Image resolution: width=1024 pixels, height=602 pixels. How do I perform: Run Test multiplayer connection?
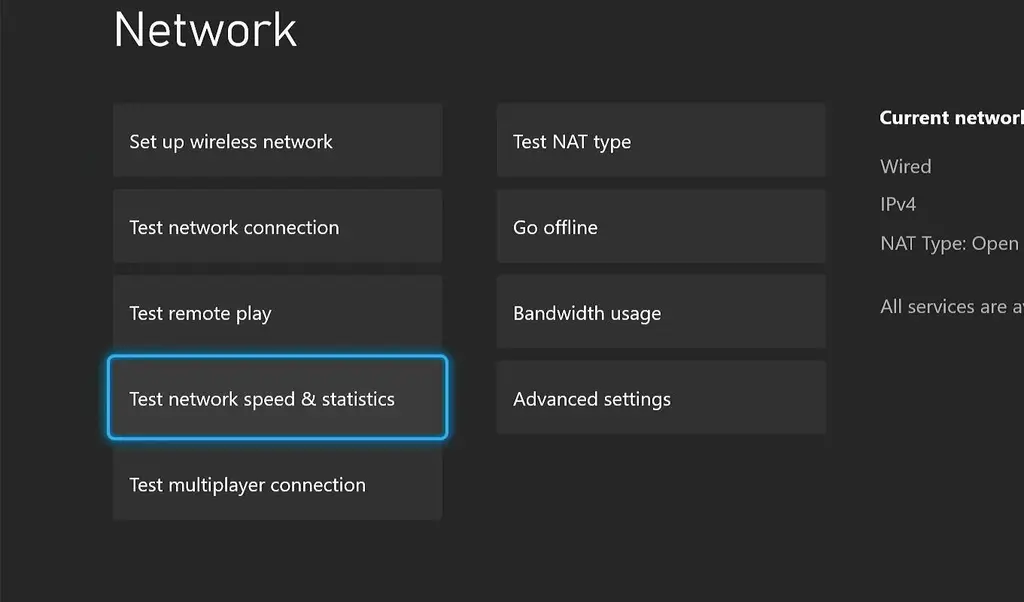pyautogui.click(x=278, y=484)
